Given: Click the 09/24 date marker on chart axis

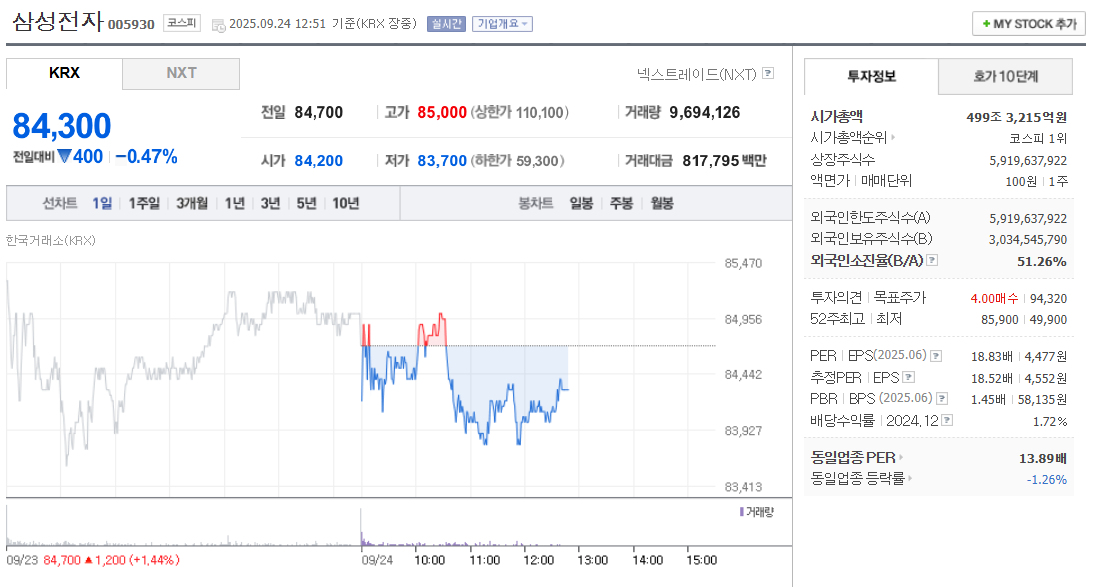Looking at the screenshot, I should 377,560.
